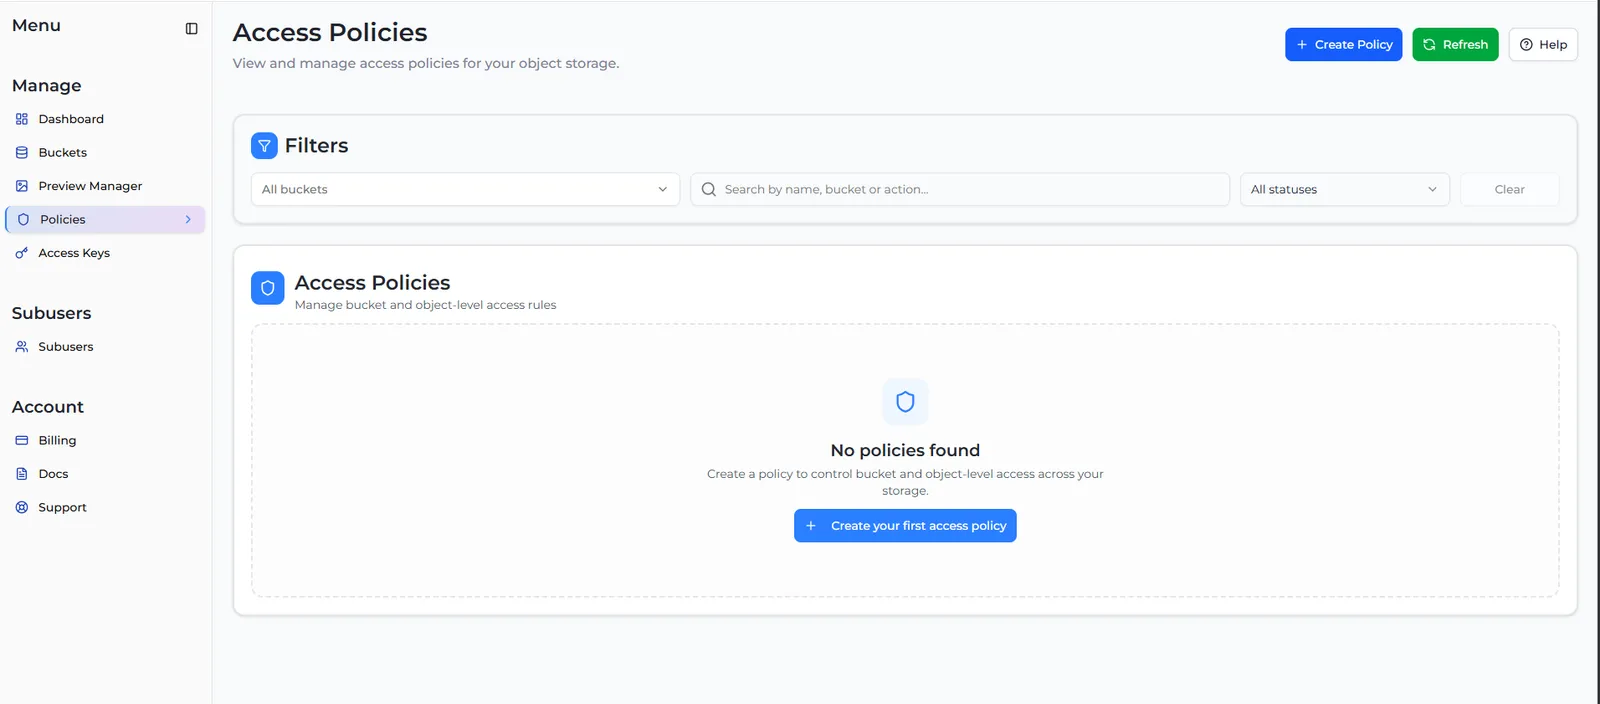Click the blue funnel Filters icon

(264, 146)
